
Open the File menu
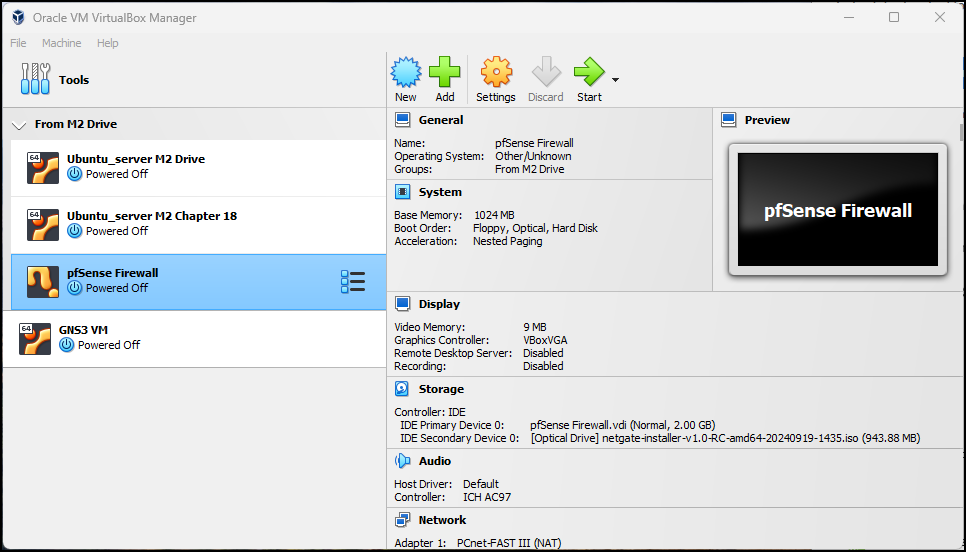[x=18, y=43]
